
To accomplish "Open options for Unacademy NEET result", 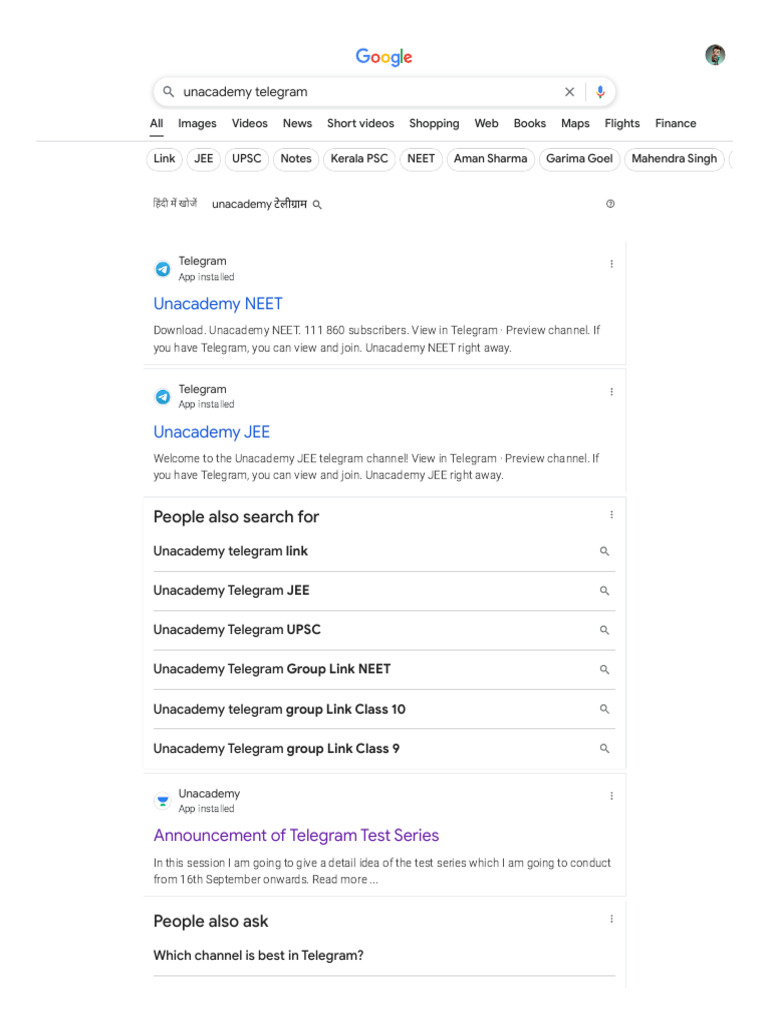I will tap(611, 264).
